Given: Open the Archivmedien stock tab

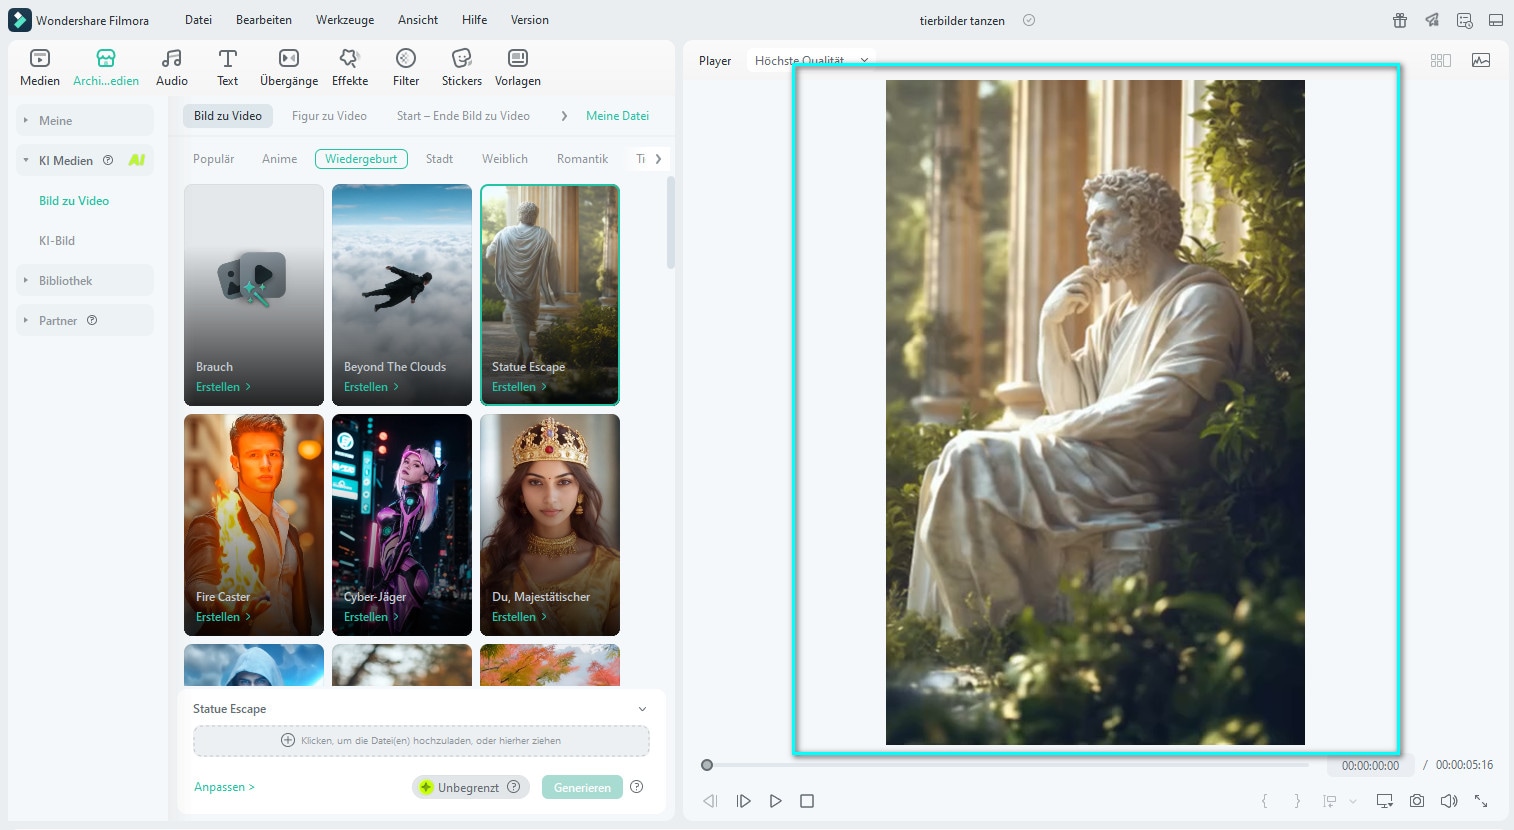Looking at the screenshot, I should (x=106, y=68).
